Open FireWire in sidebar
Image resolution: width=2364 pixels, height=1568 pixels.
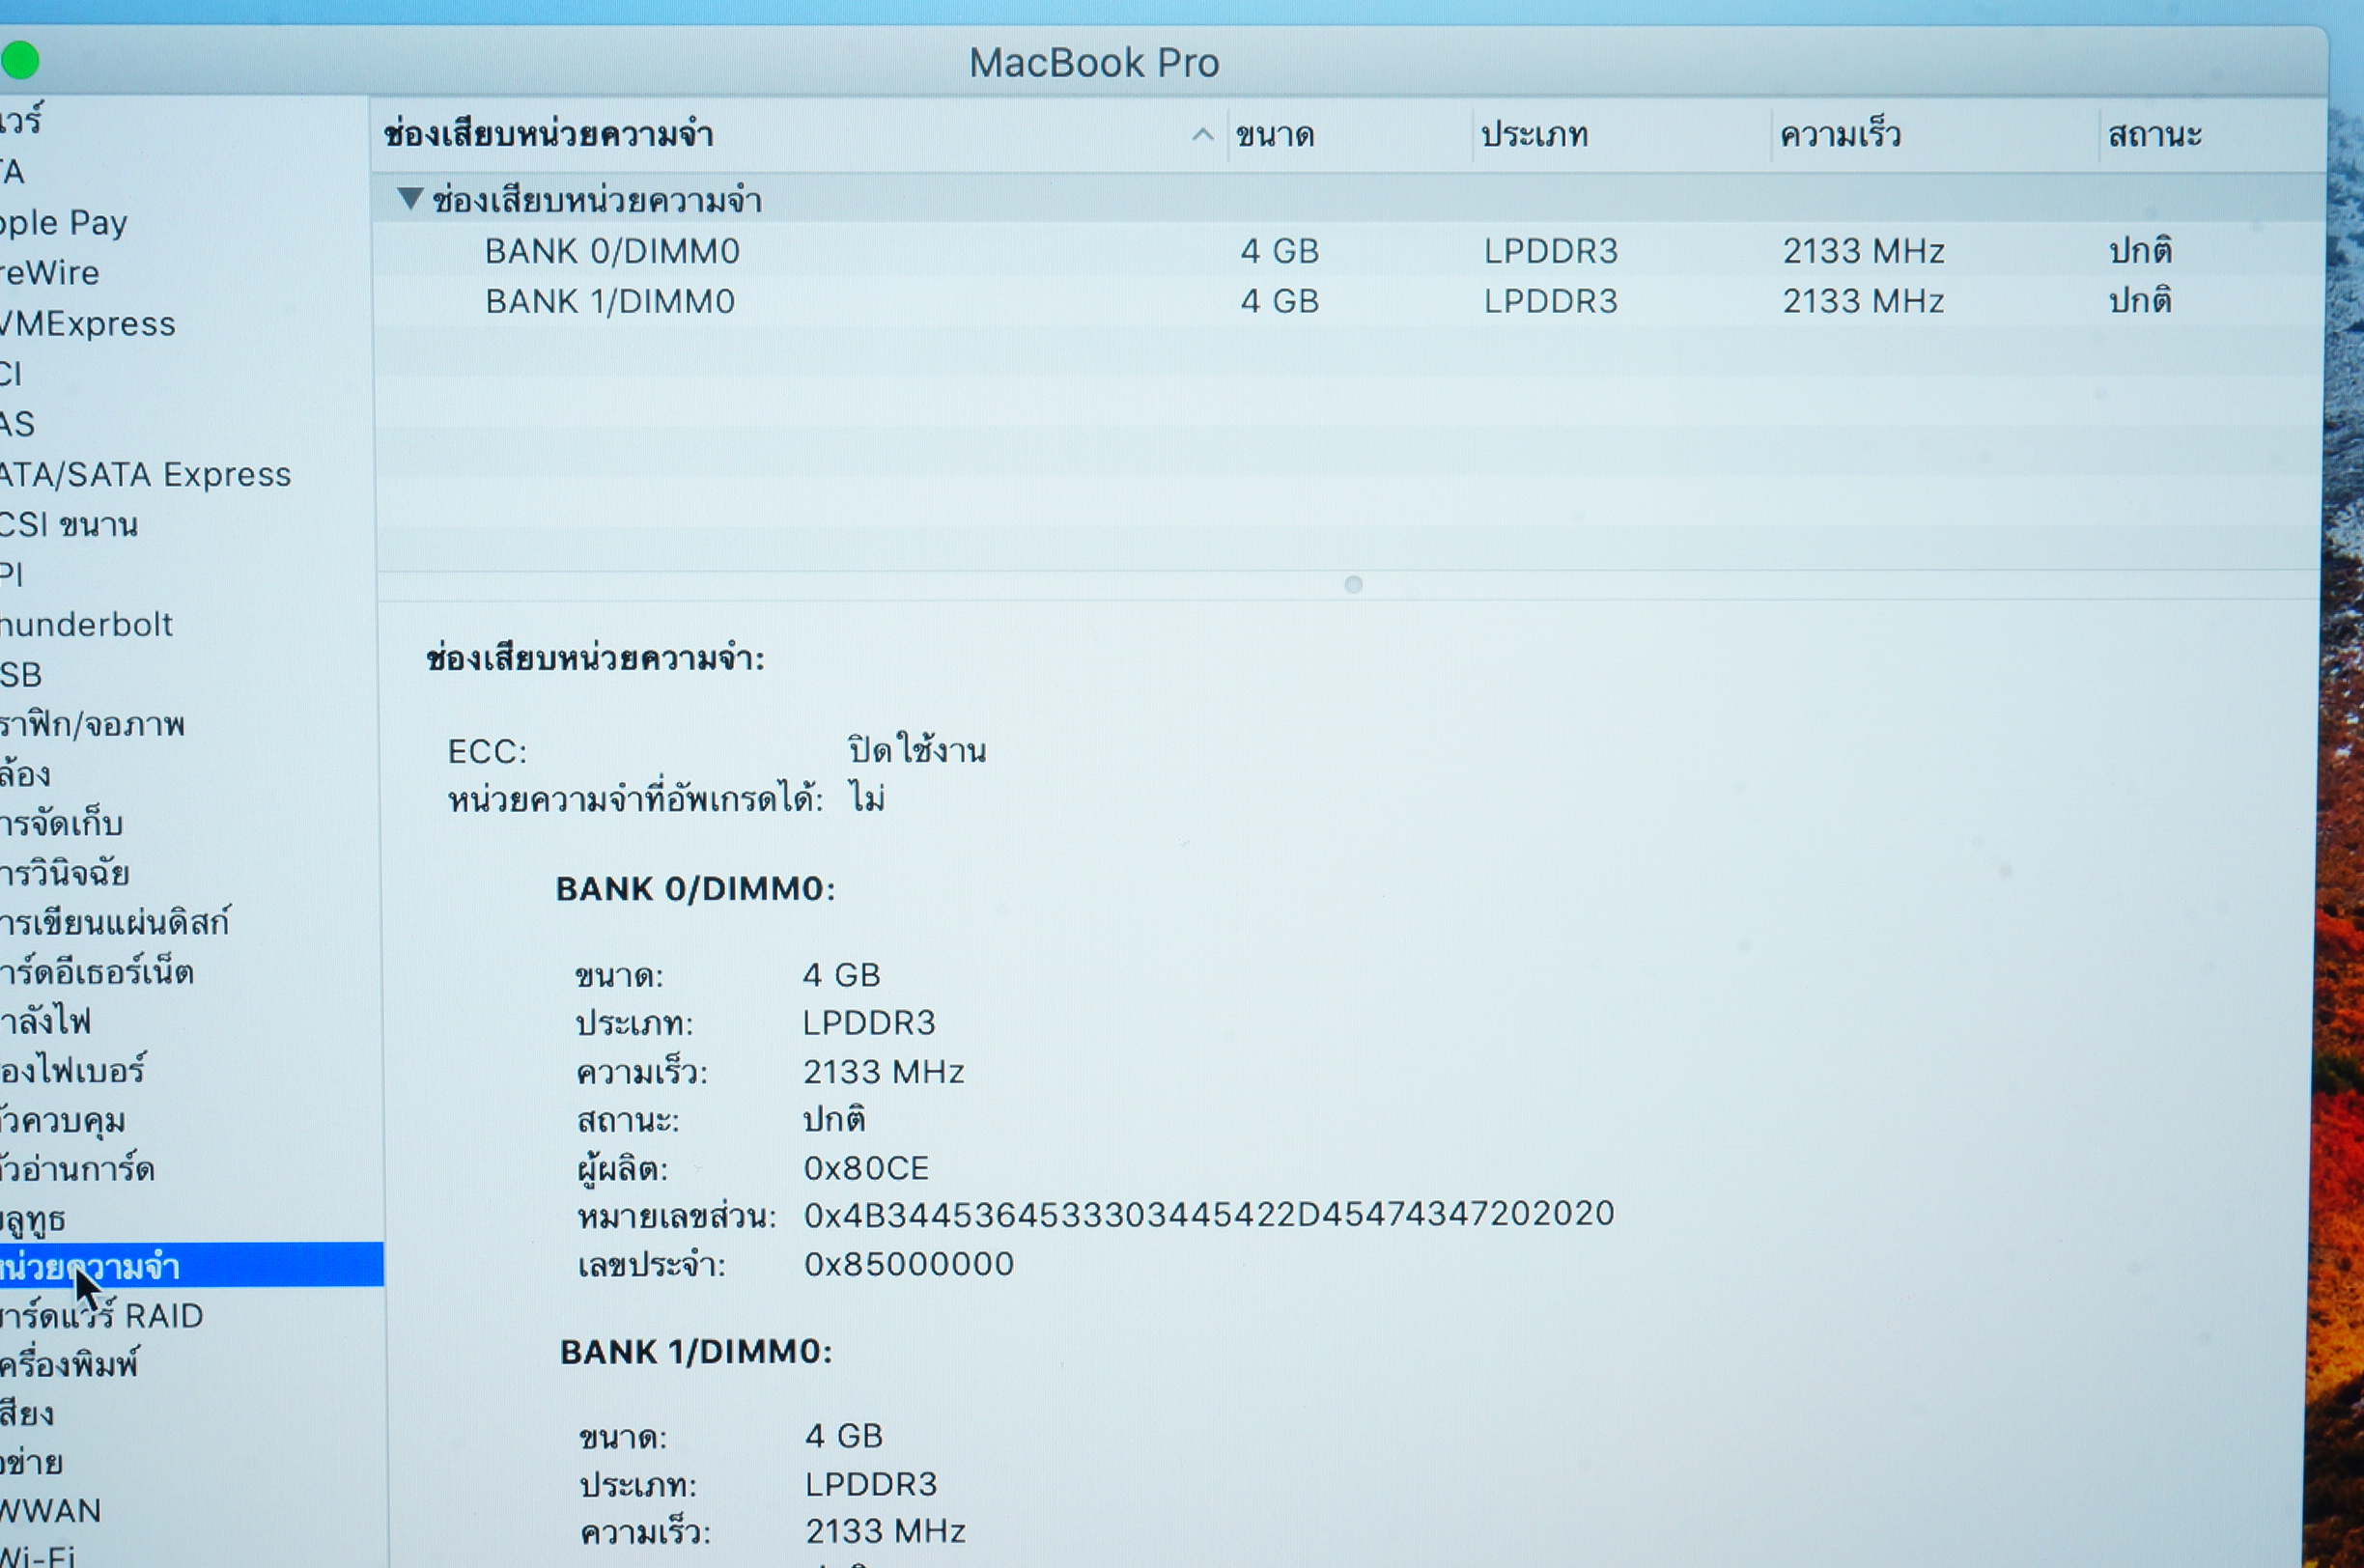coord(50,272)
